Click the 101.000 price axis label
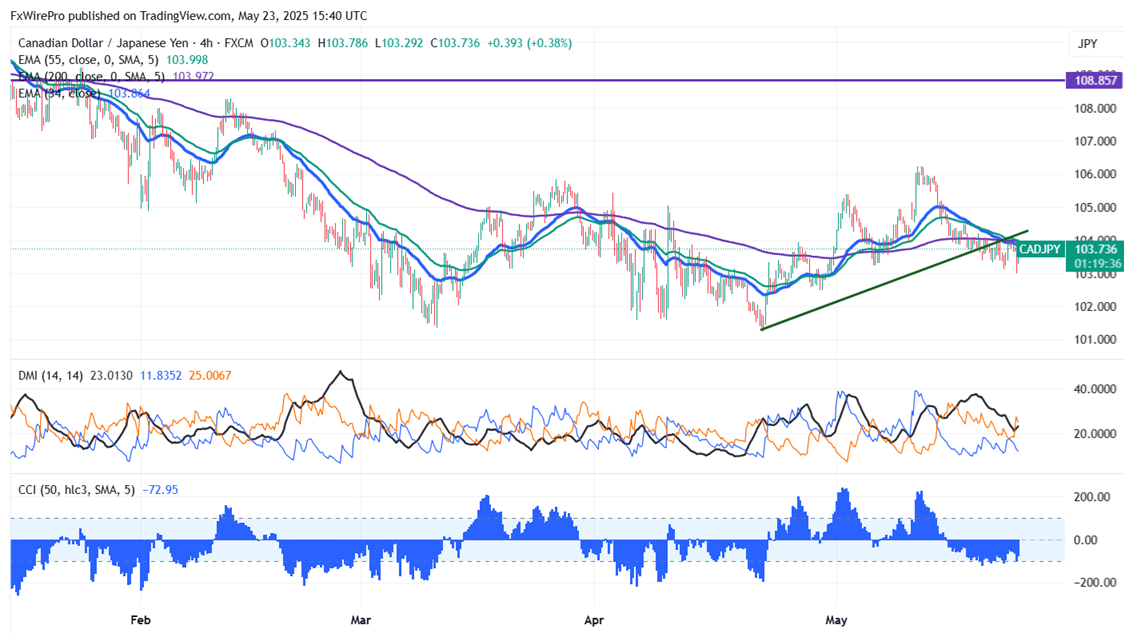The image size is (1124, 633). [x=1095, y=340]
